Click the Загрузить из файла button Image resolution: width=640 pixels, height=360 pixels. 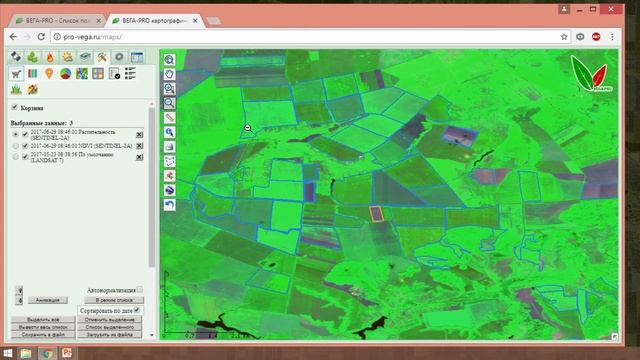point(110,334)
